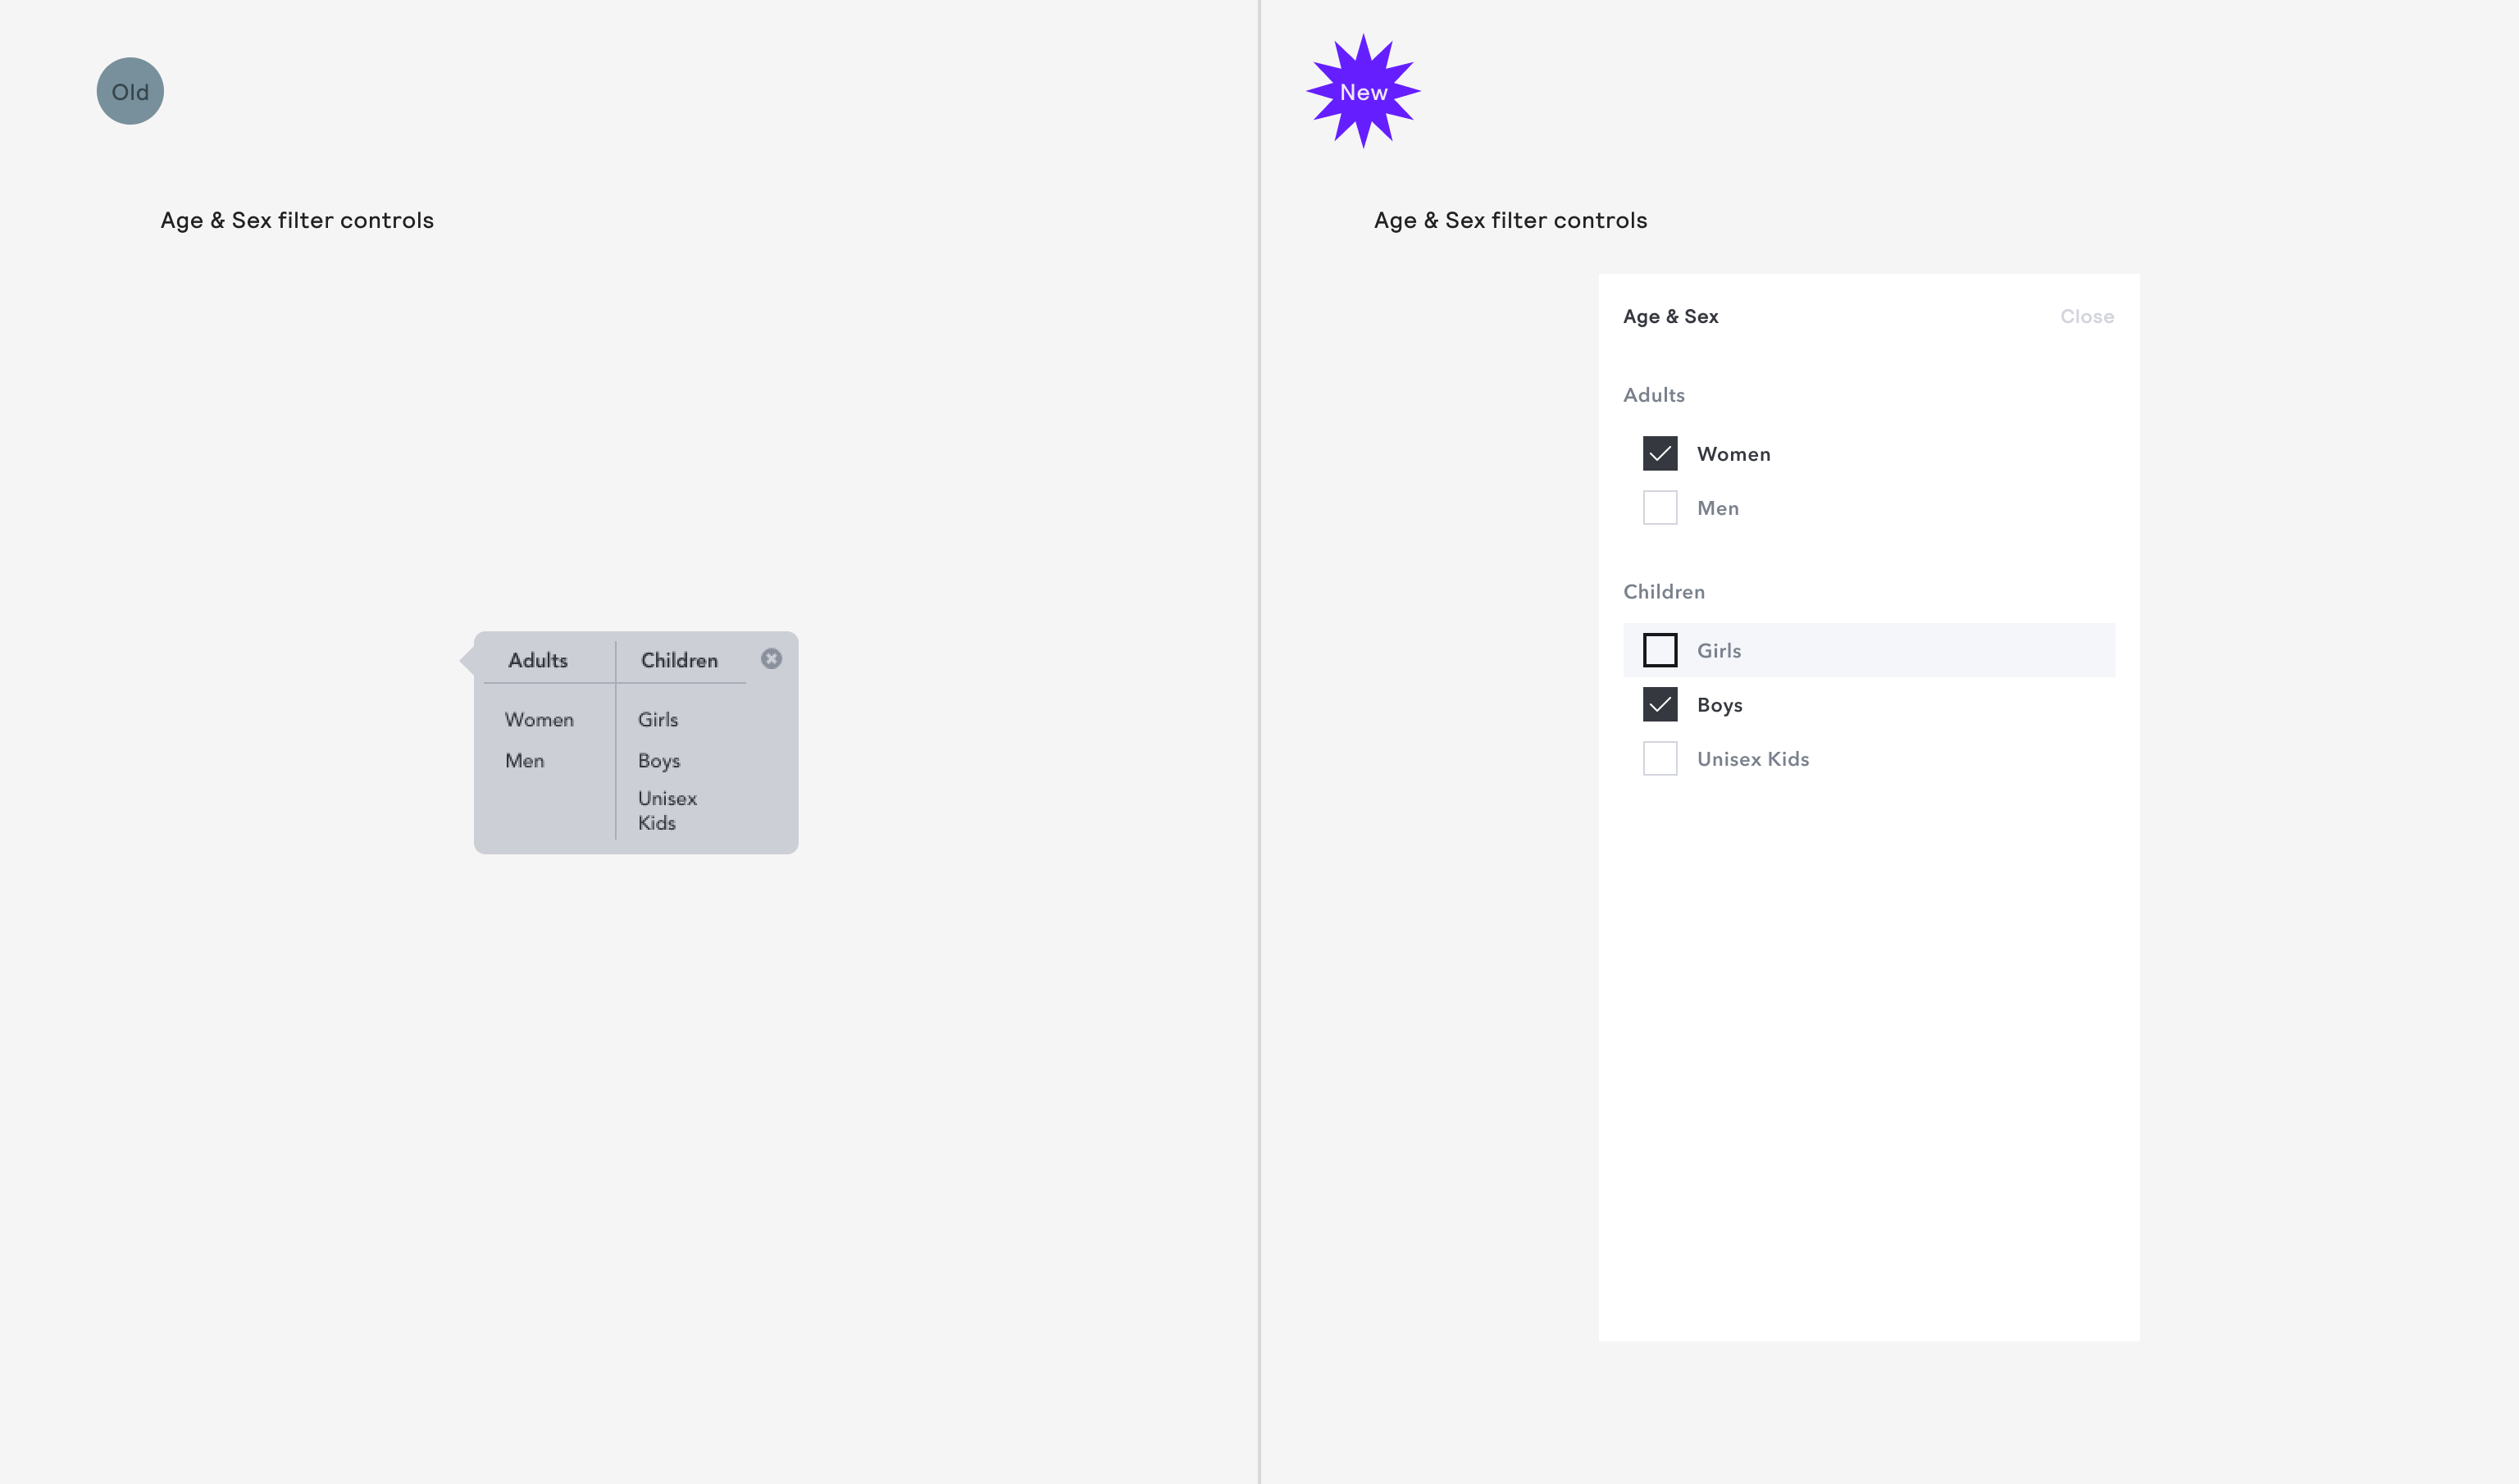Screen dimensions: 2519x1484
Task: Choose Men in the old popover
Action: pos(524,760)
